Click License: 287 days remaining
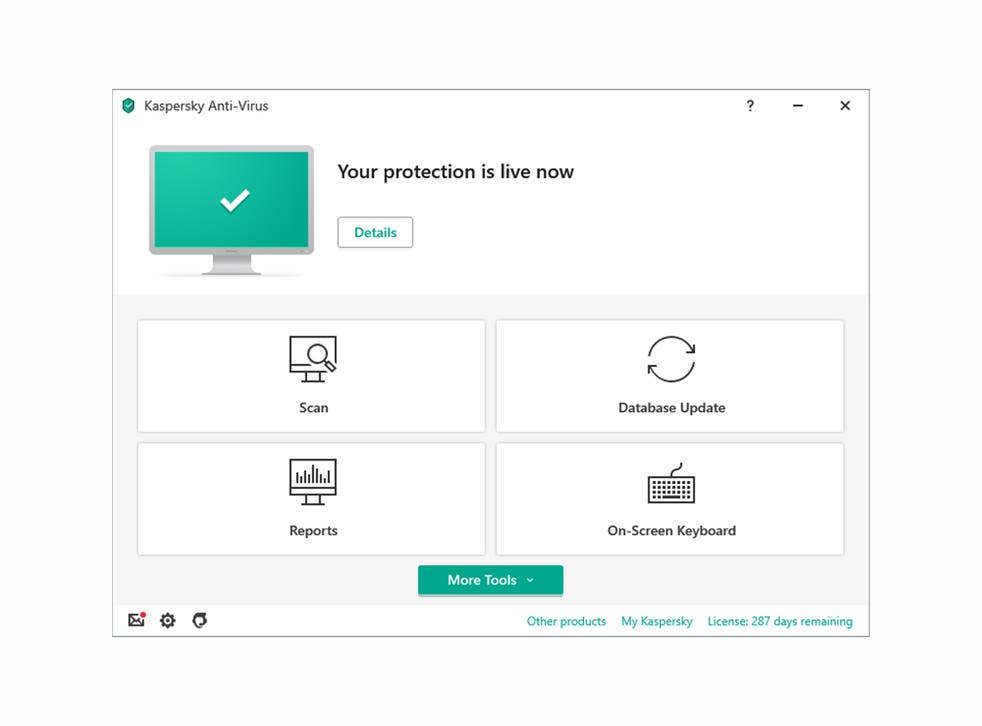This screenshot has height=726, width=982. pos(780,621)
